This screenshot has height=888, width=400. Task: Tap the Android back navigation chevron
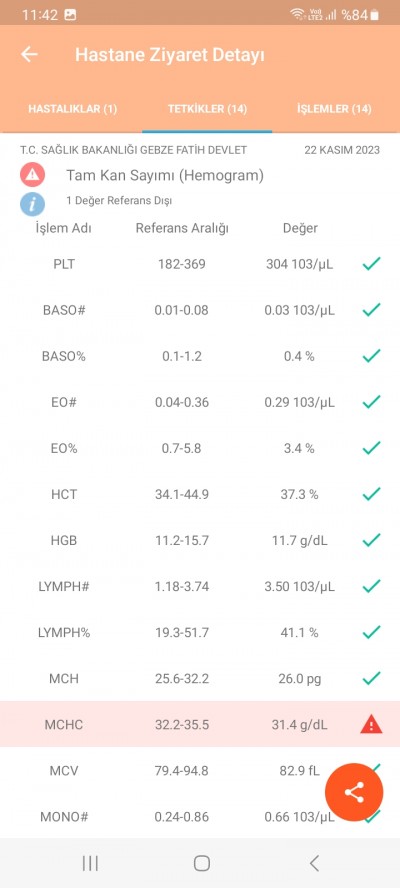click(x=314, y=863)
